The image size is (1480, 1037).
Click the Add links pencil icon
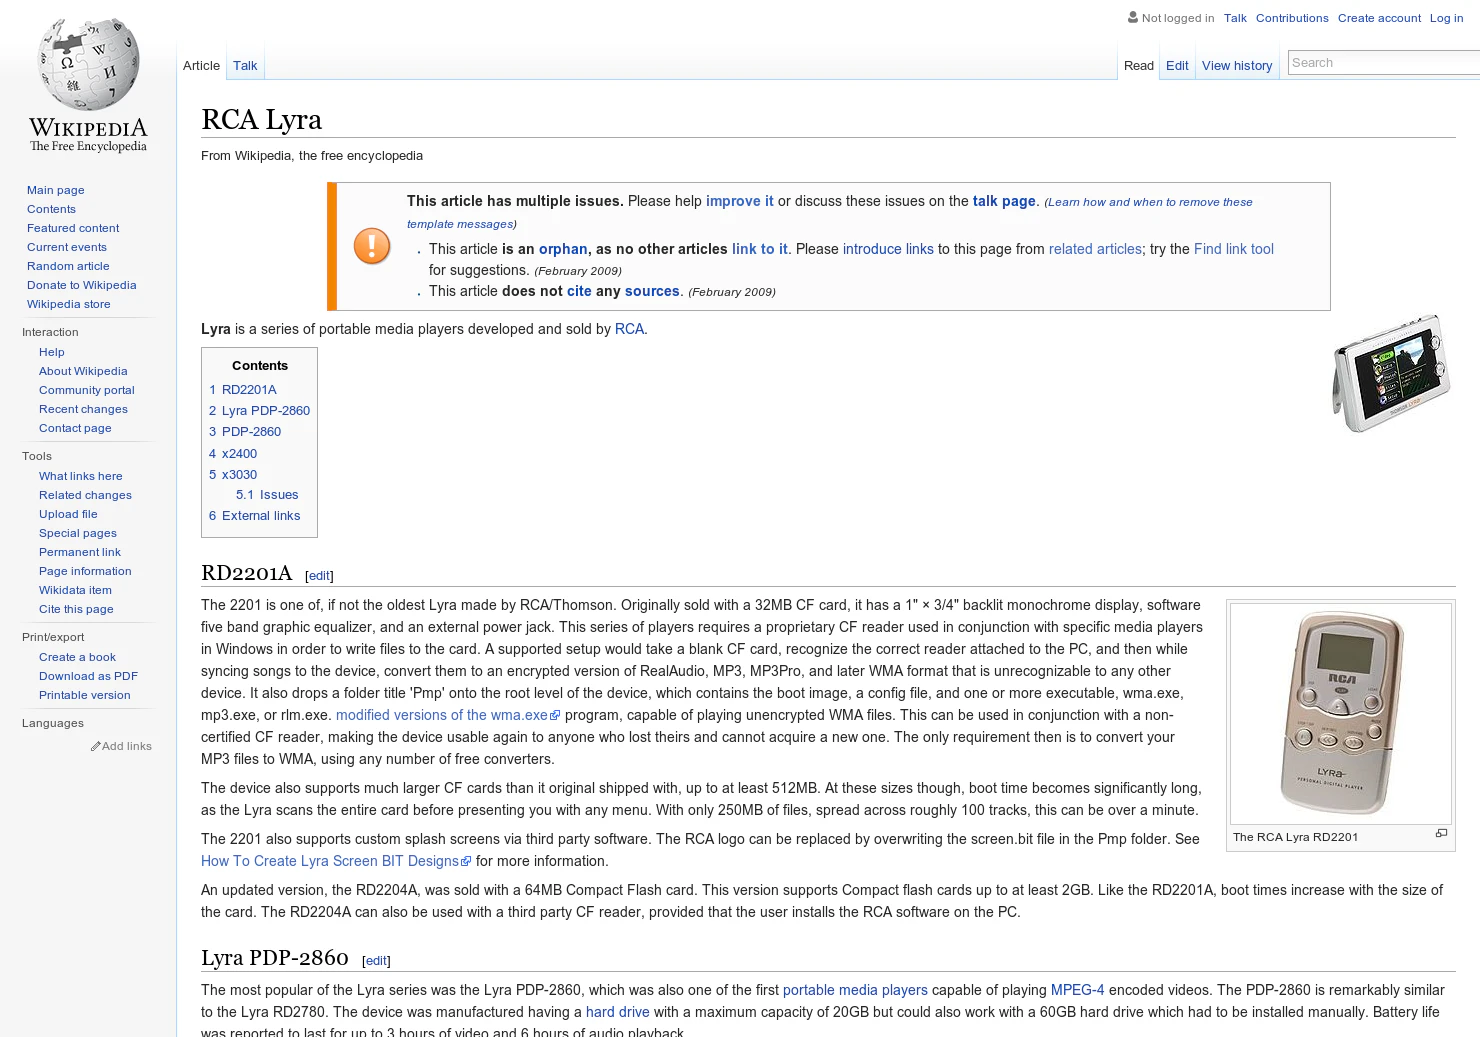pos(96,746)
